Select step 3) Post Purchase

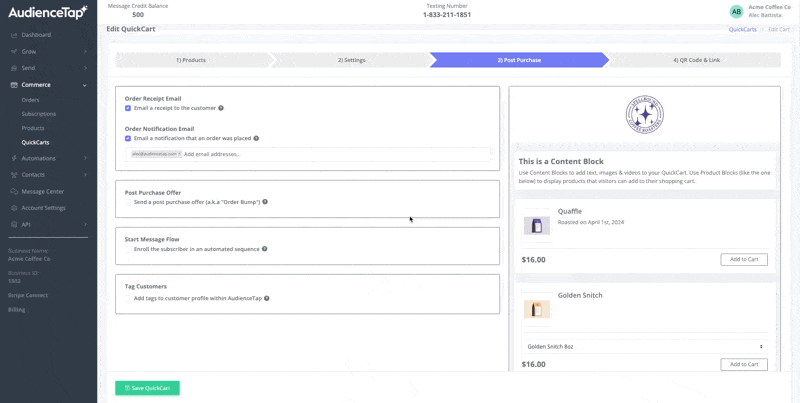tap(519, 60)
